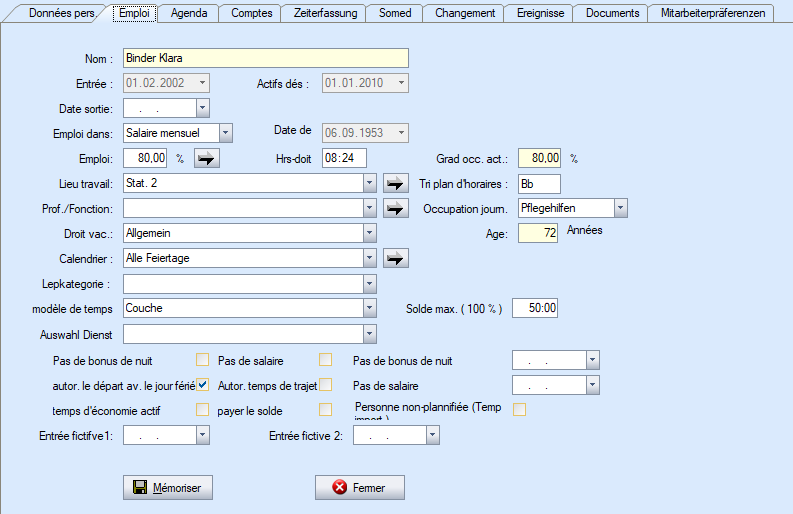Check the Autor. temps de trajet box
This screenshot has width=793, height=514.
pyautogui.click(x=325, y=385)
